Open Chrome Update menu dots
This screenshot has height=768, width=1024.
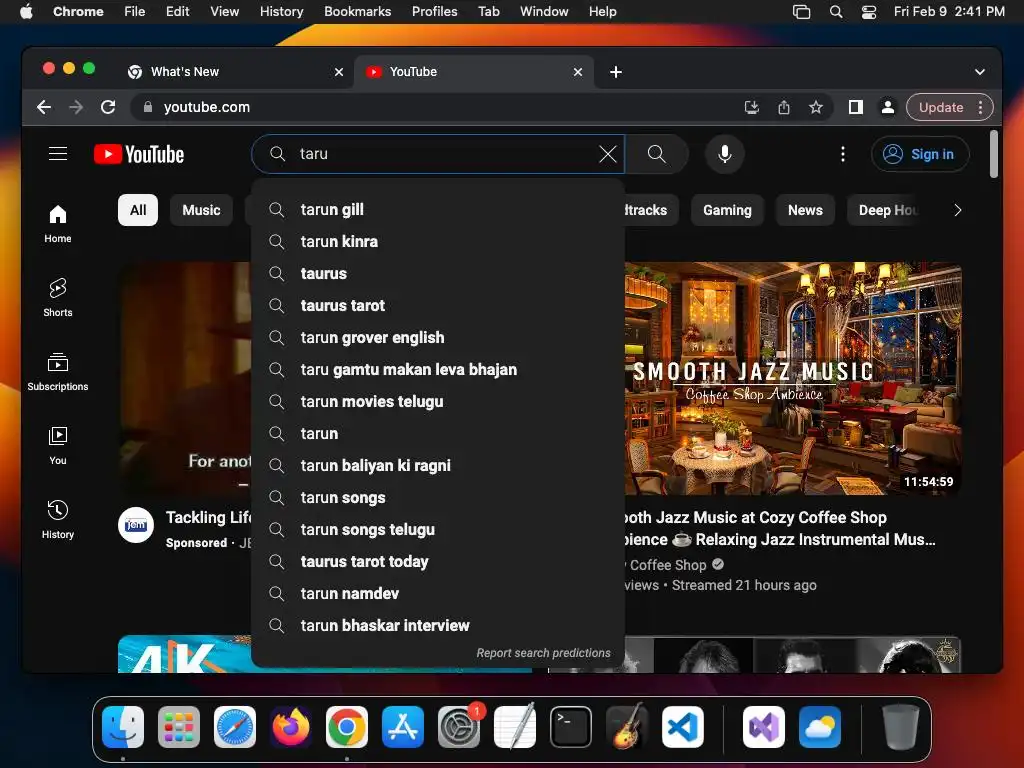pos(980,107)
